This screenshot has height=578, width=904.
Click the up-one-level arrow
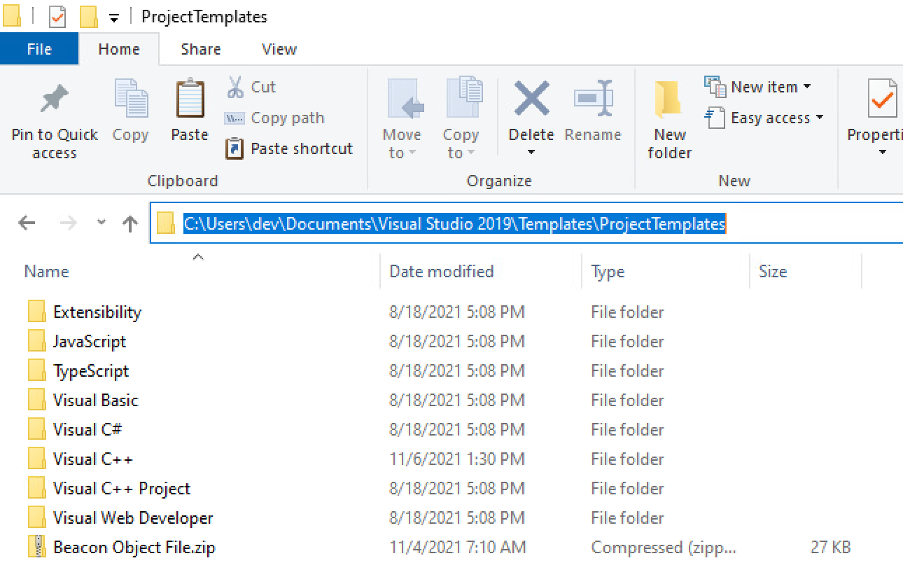(x=130, y=223)
